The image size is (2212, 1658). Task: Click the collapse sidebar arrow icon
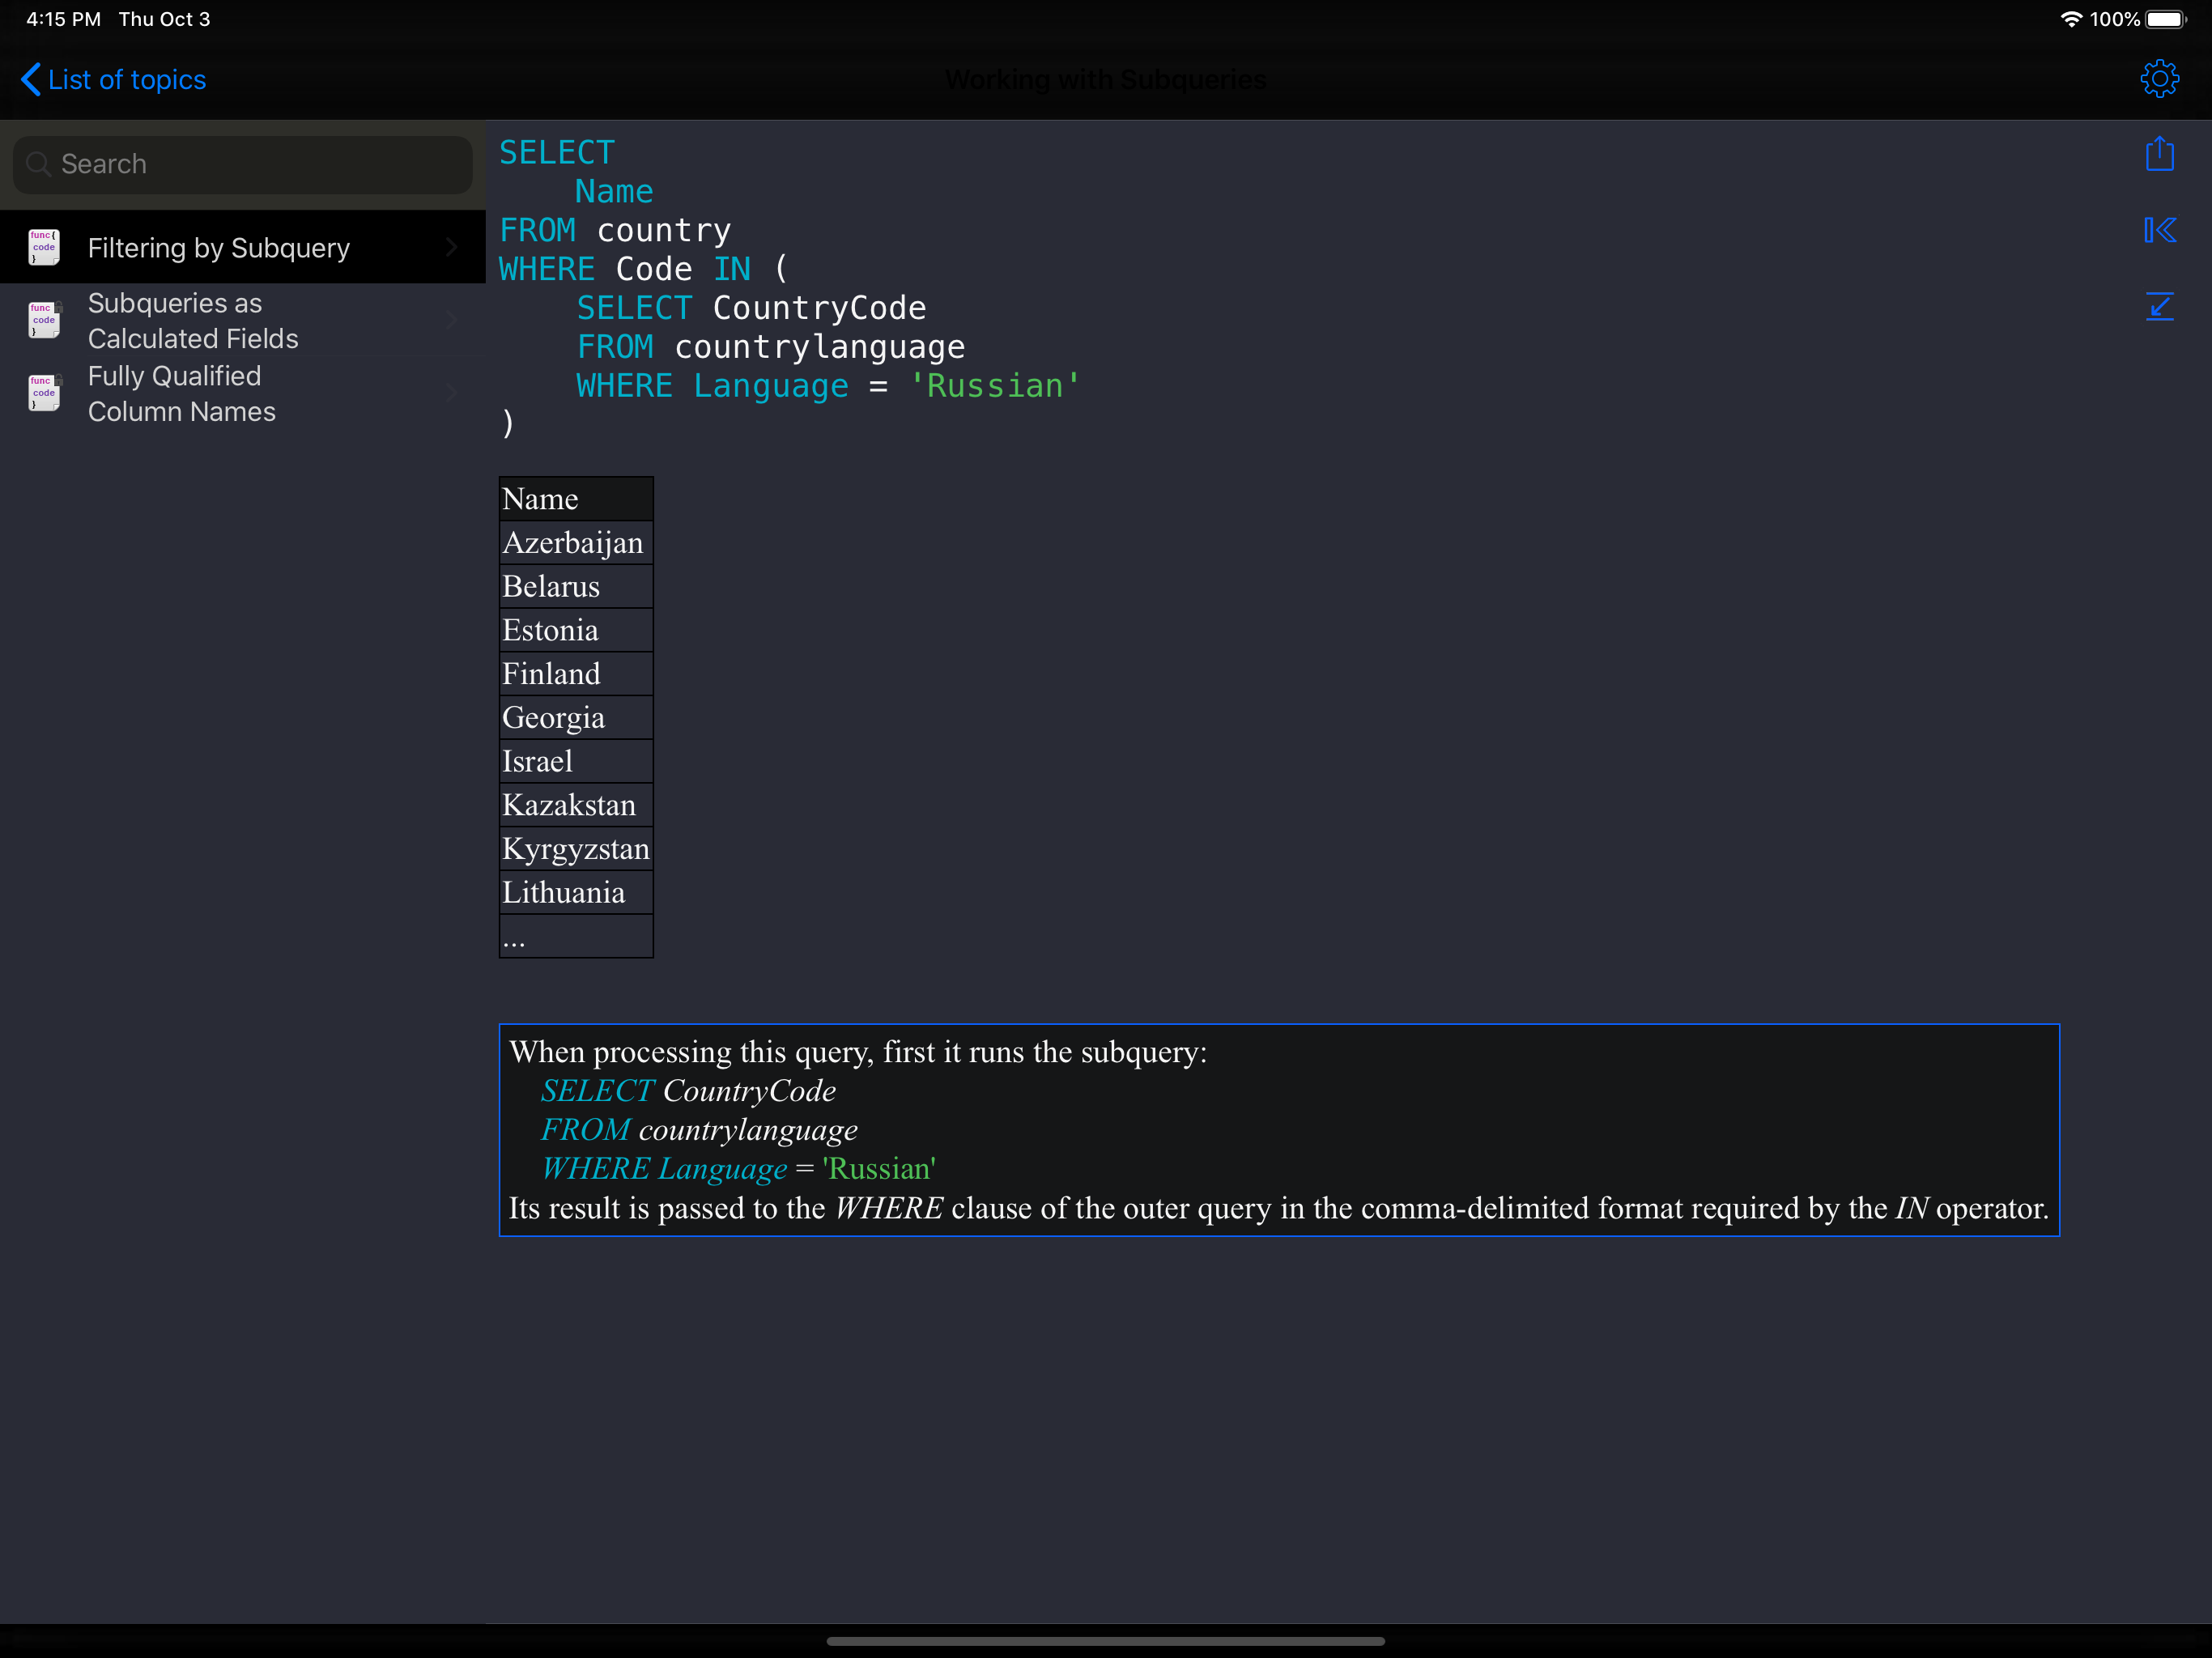click(2159, 231)
